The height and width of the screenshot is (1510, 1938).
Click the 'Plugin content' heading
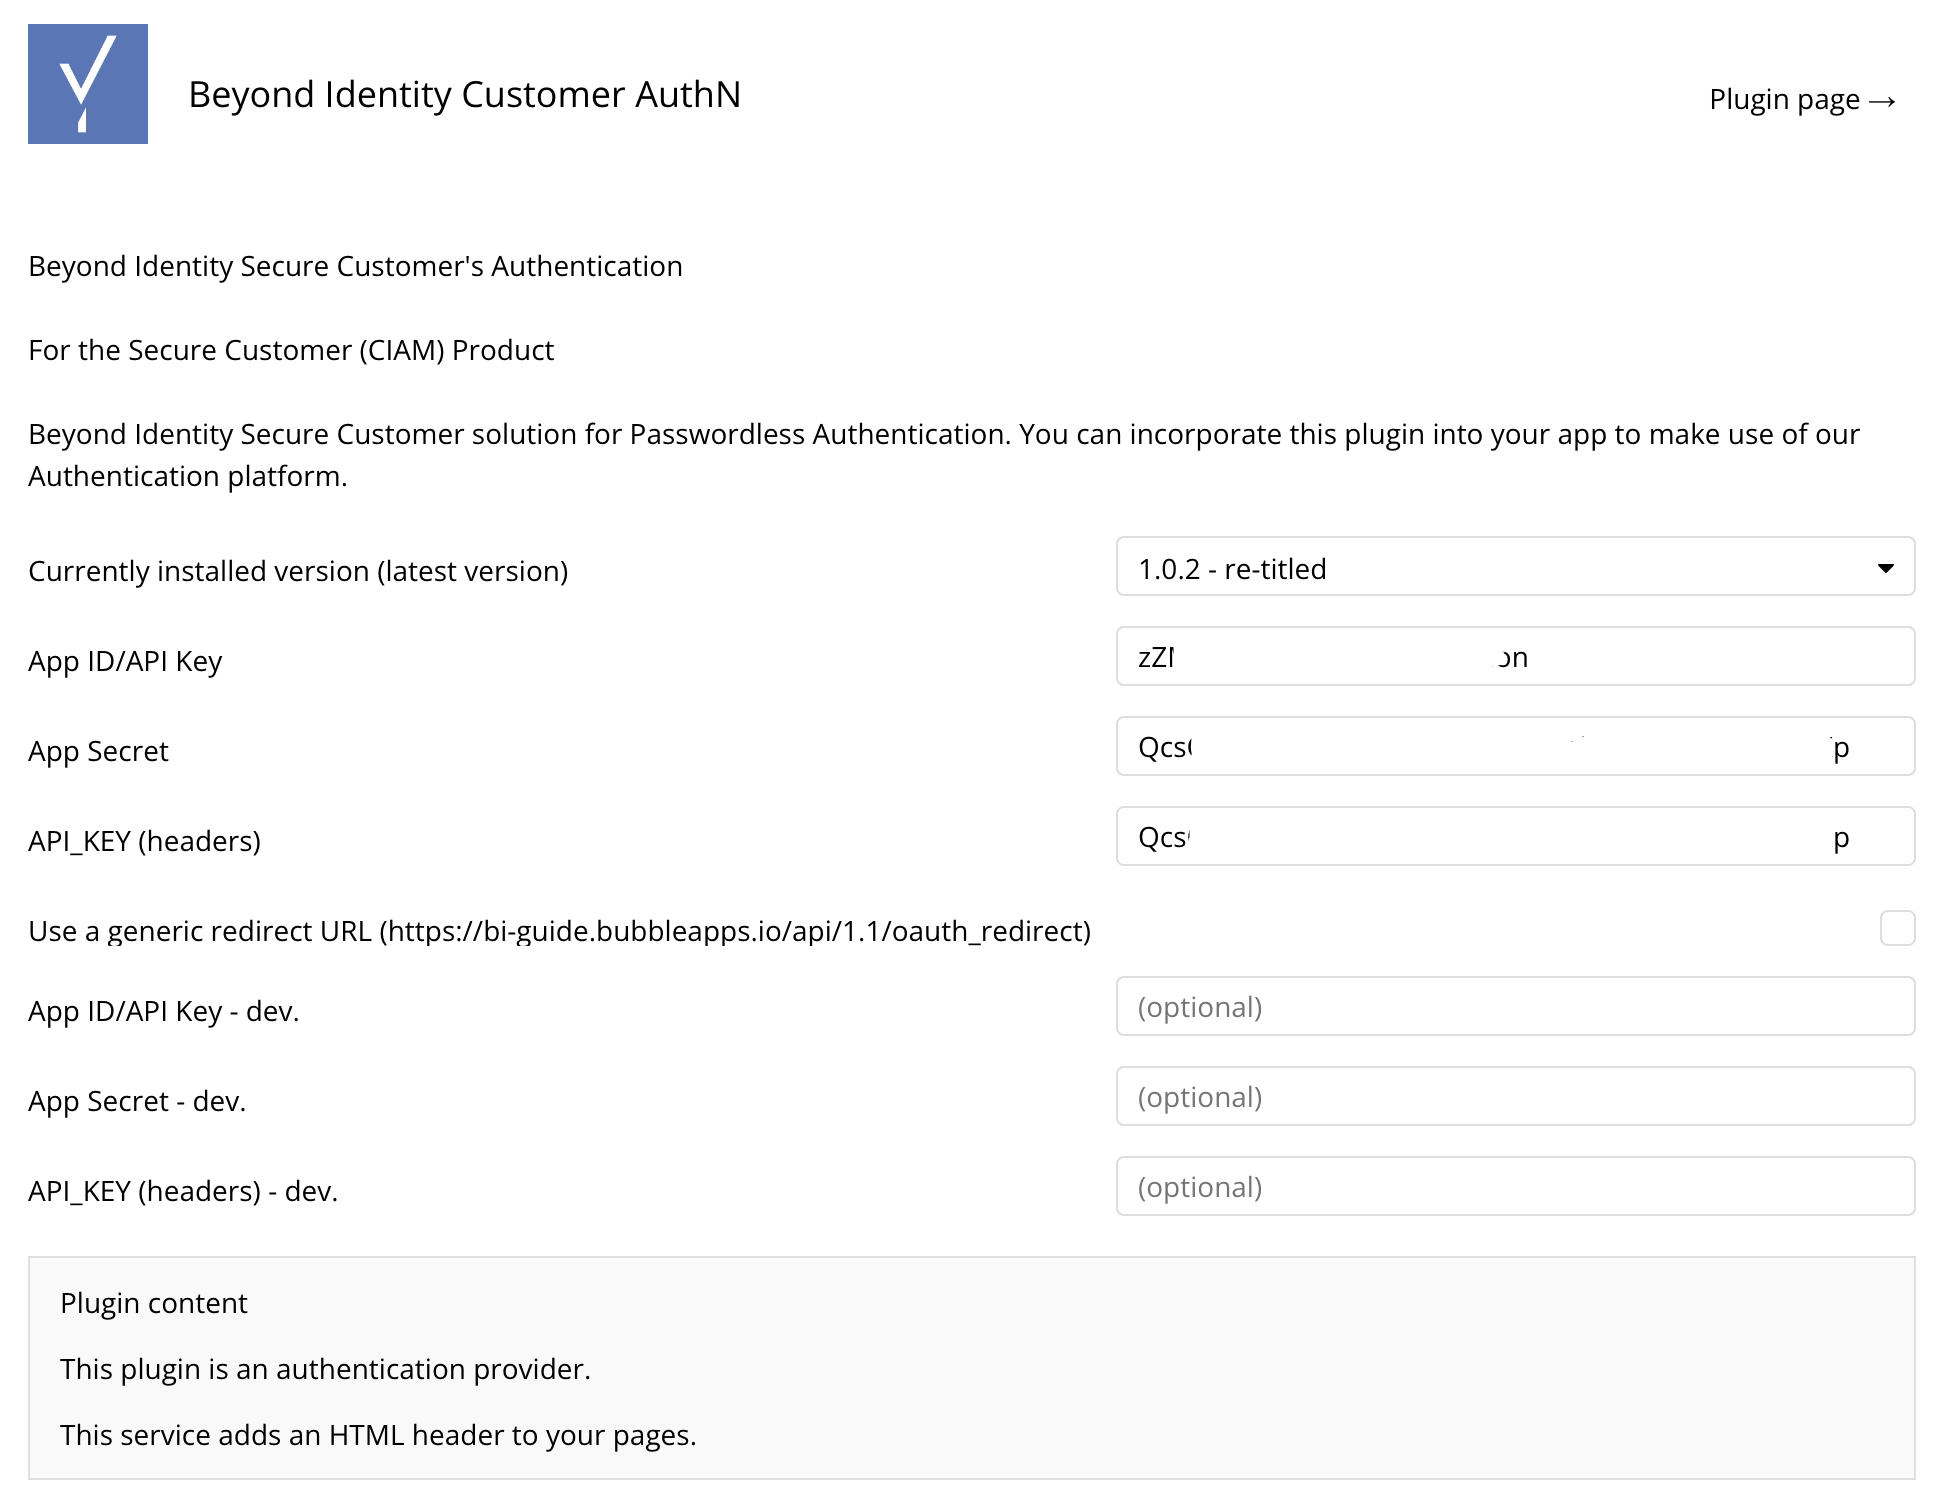click(154, 1303)
